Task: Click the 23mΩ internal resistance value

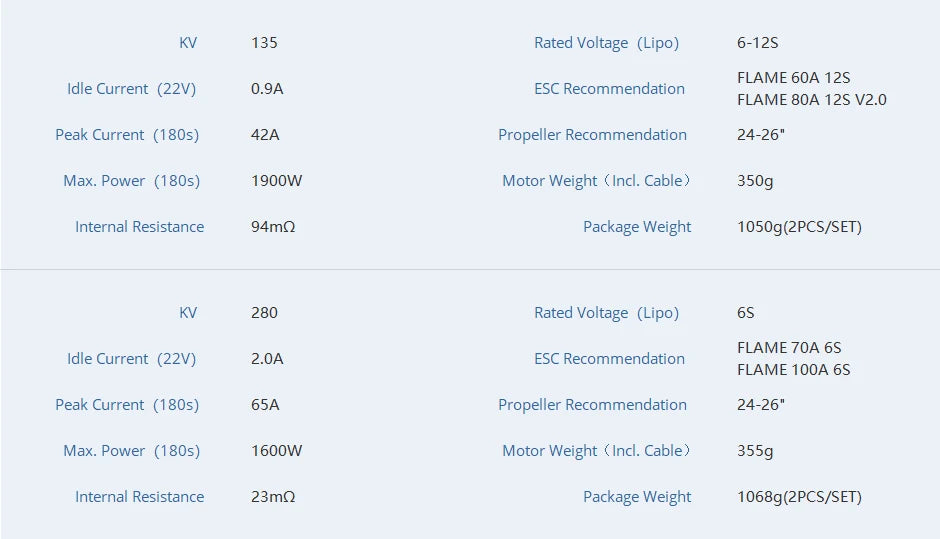Action: click(273, 497)
